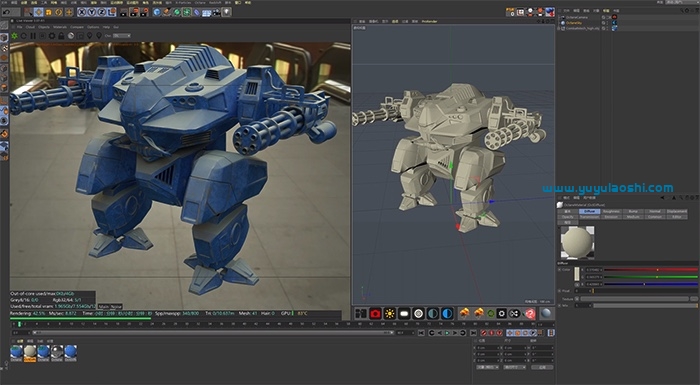The width and height of the screenshot is (700, 385).
Task: Toggle the Clay mode sphere in Live Viewer
Action: (x=71, y=36)
